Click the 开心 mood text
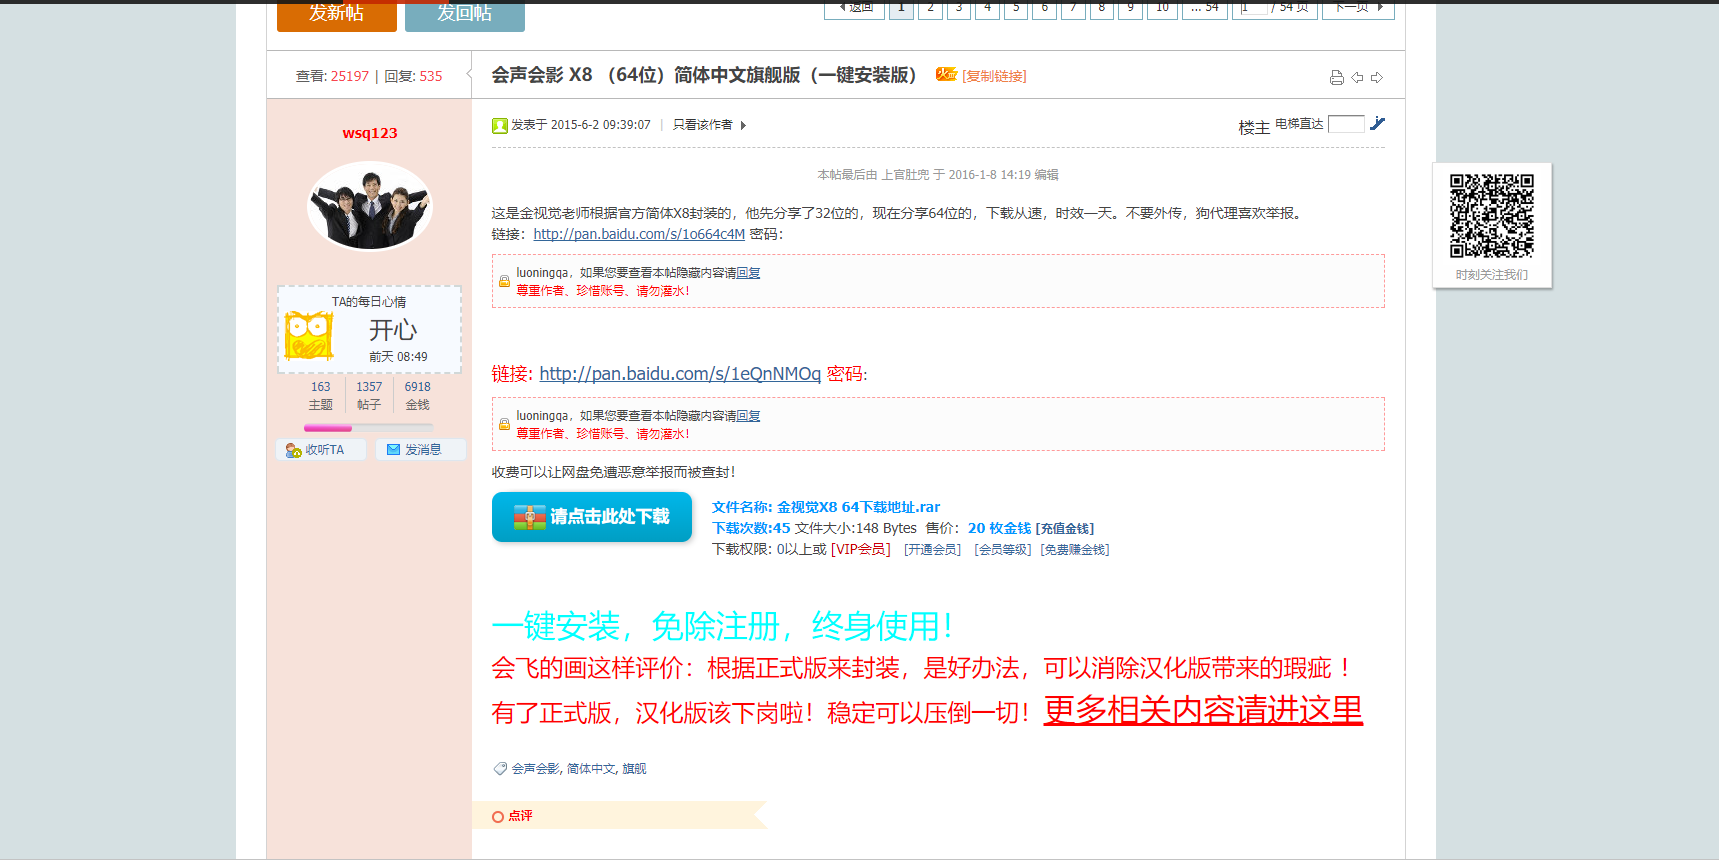 [x=393, y=329]
